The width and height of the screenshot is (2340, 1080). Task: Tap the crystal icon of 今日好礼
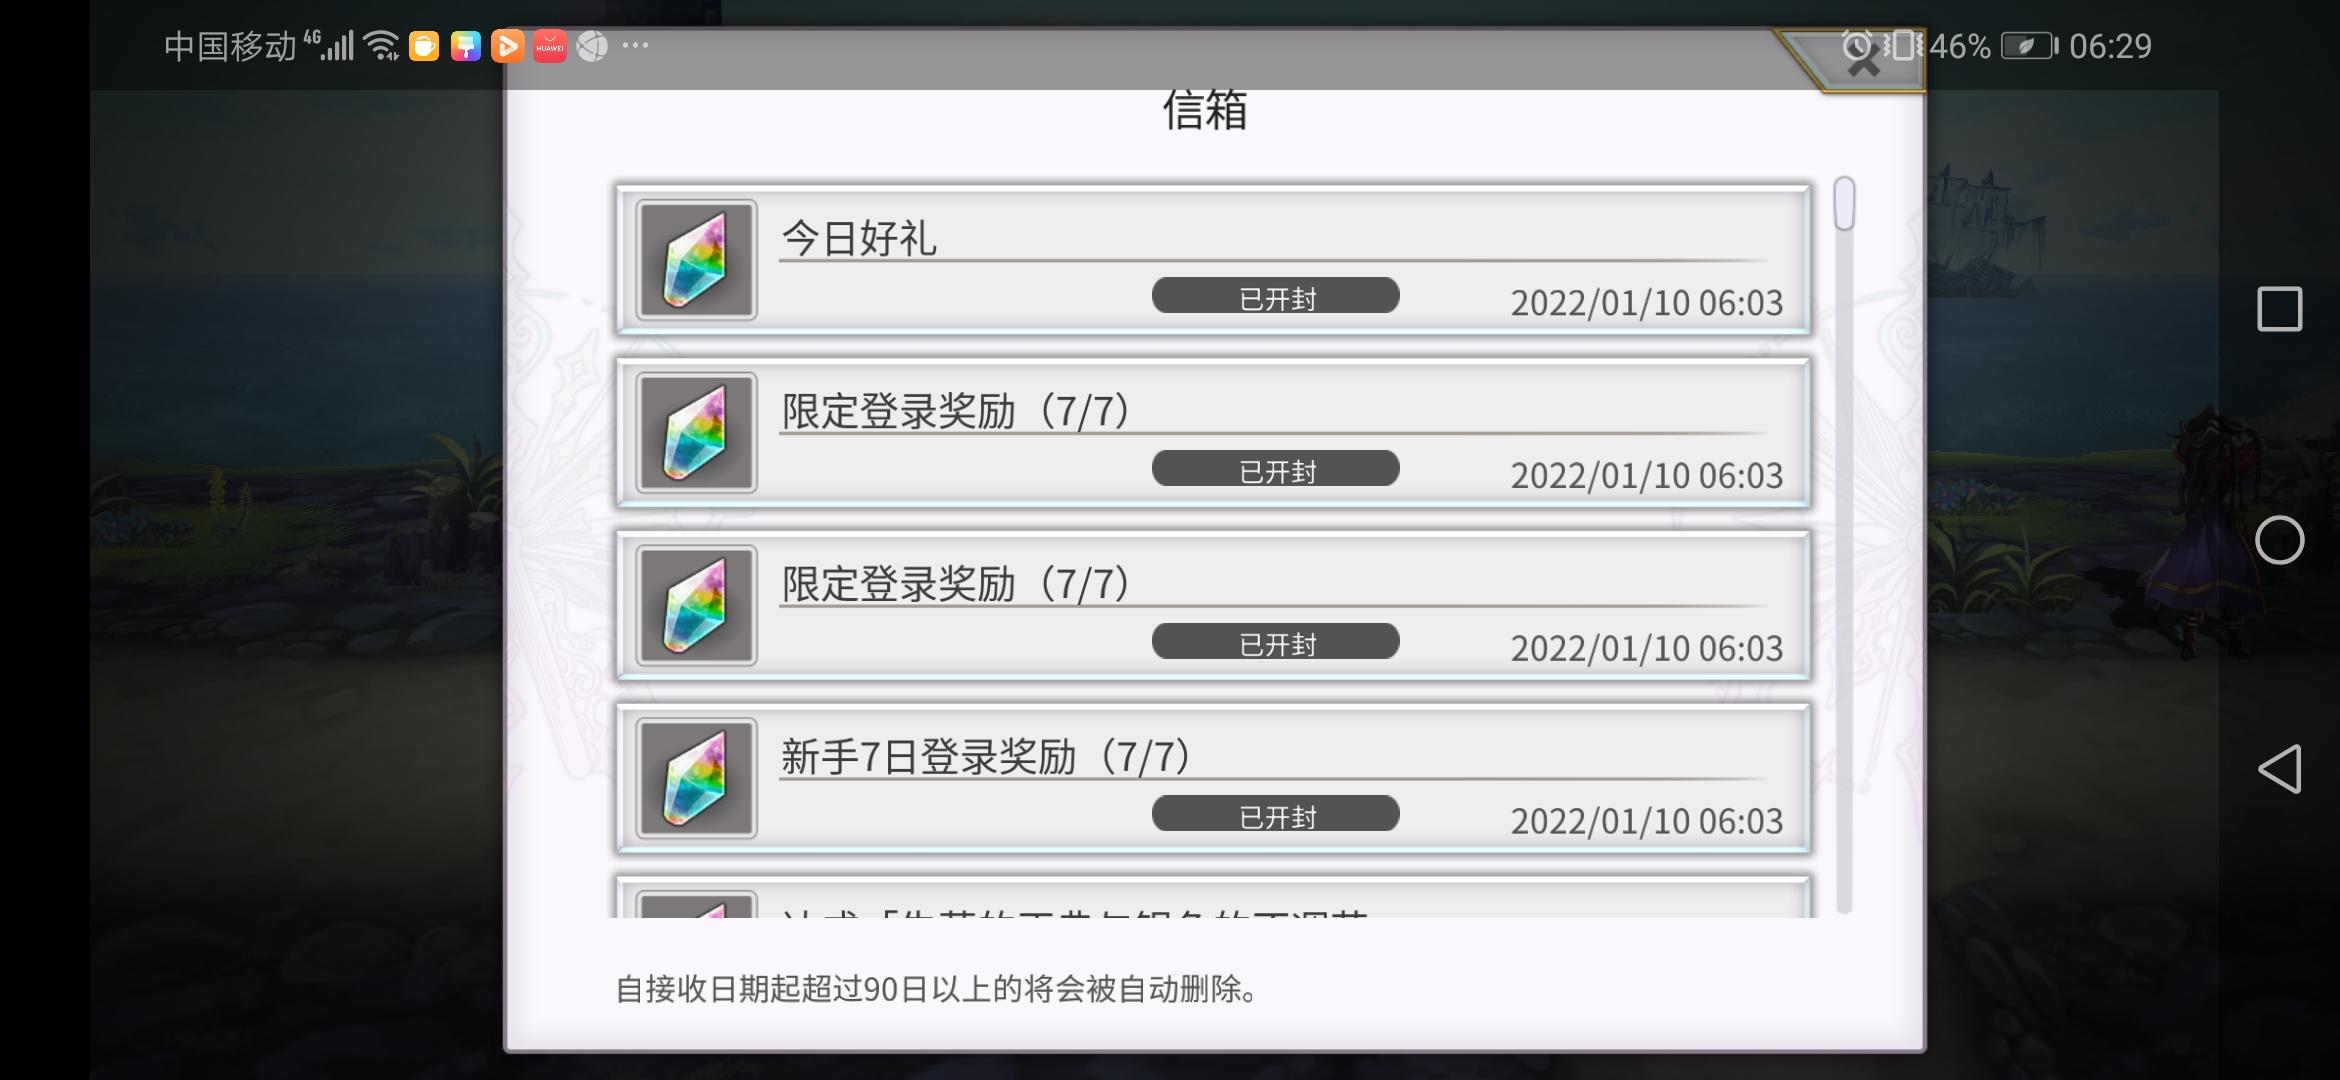click(x=696, y=260)
